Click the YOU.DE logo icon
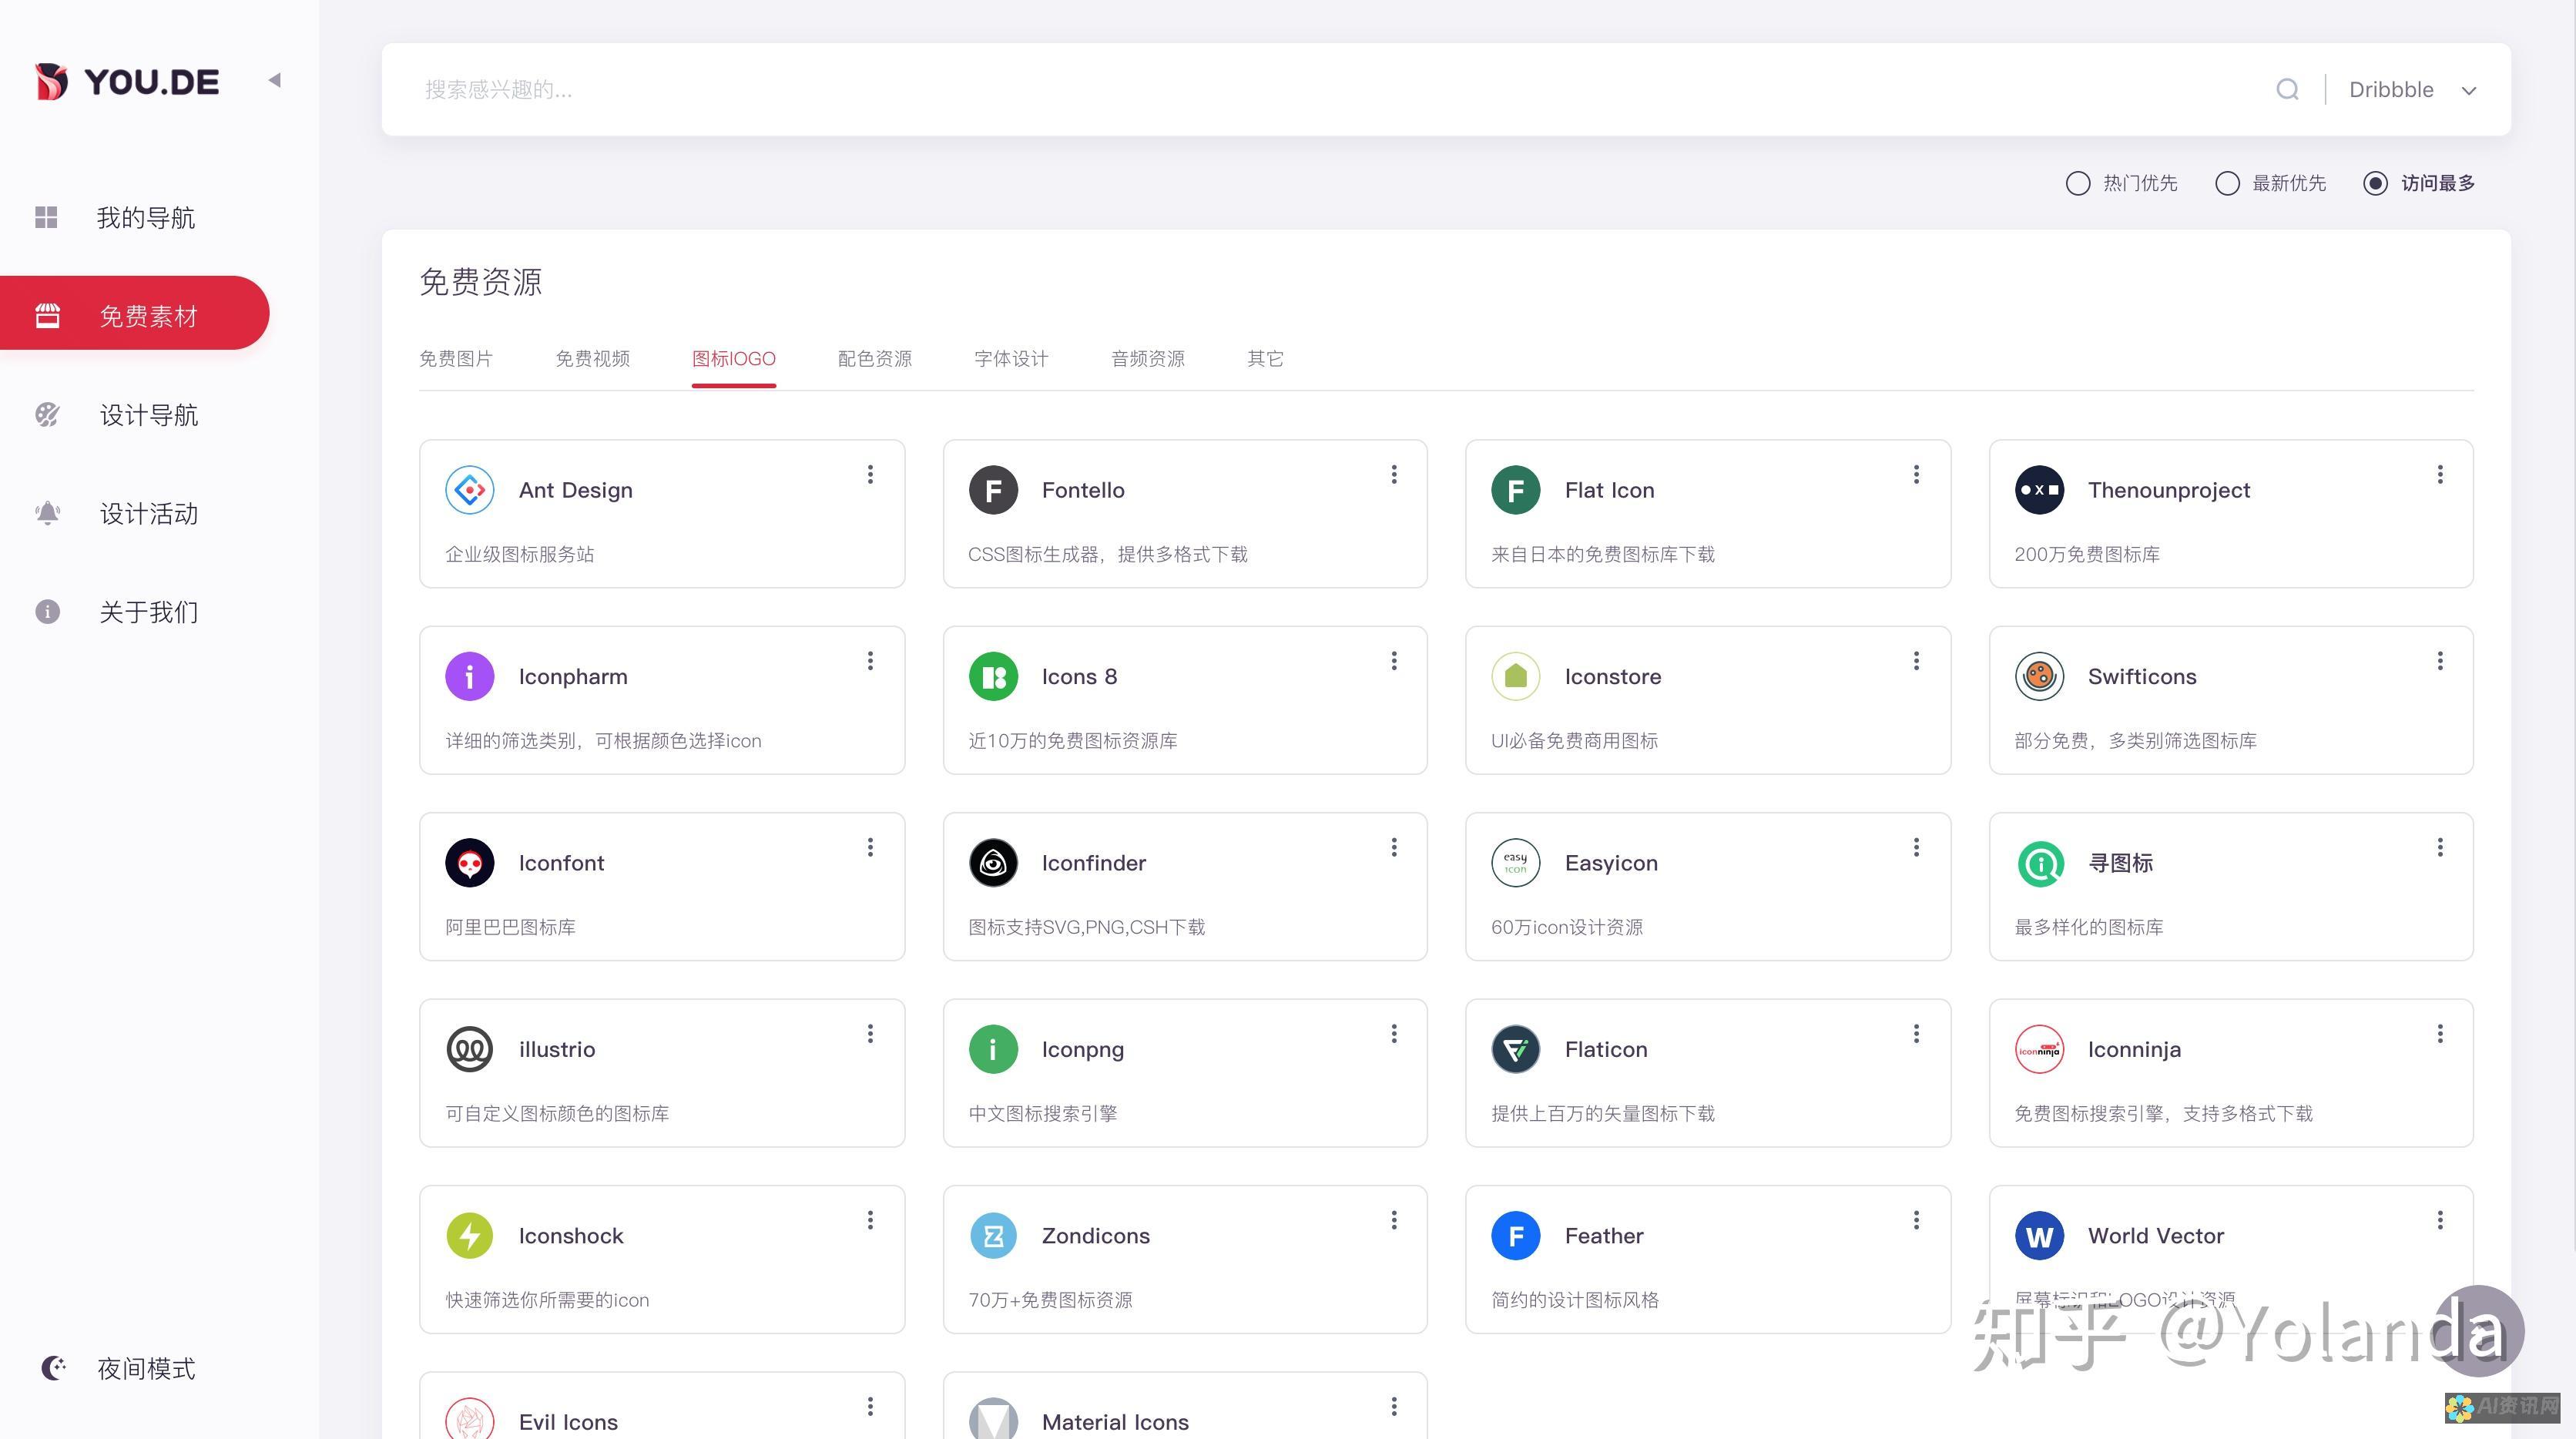 51,81
